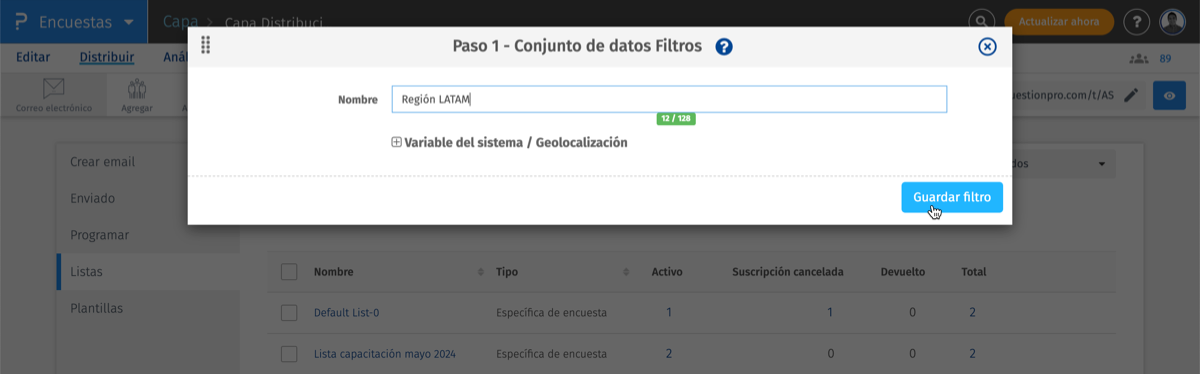Toggle the select-all header checkbox
1200x374 pixels.
point(289,272)
